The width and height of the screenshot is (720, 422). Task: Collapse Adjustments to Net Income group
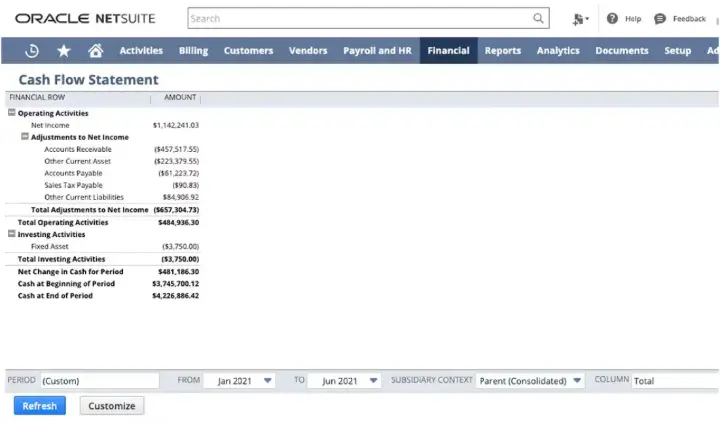[x=25, y=137]
